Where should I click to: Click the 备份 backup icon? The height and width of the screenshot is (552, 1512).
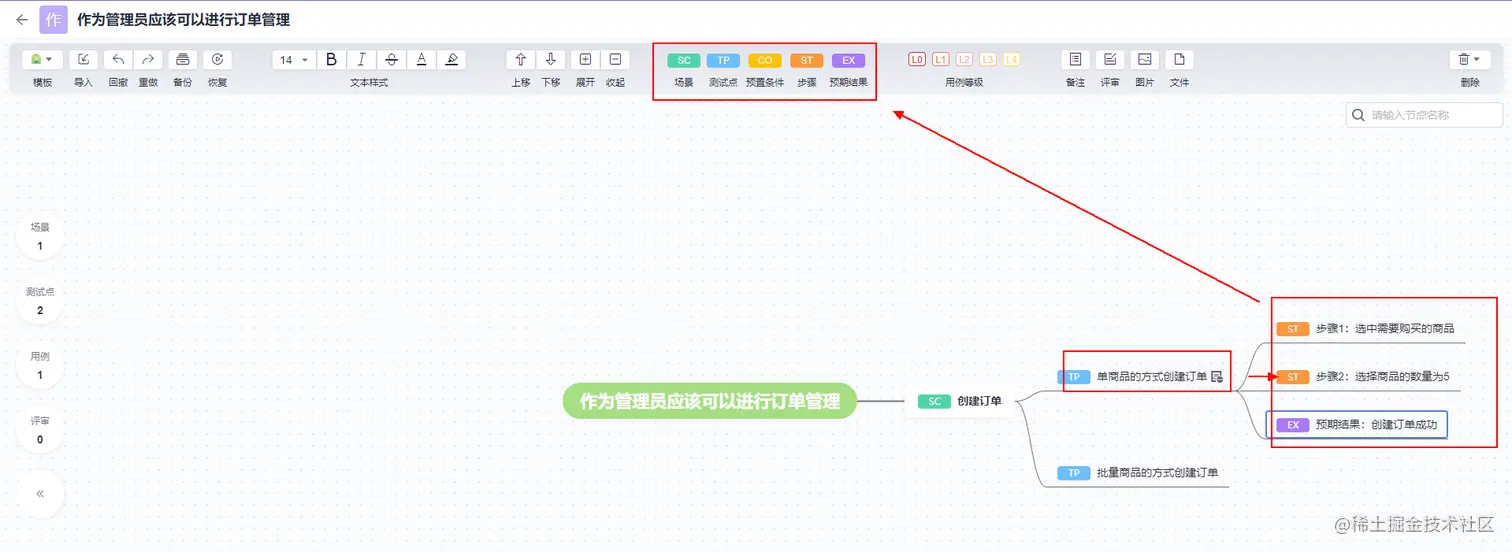point(182,60)
